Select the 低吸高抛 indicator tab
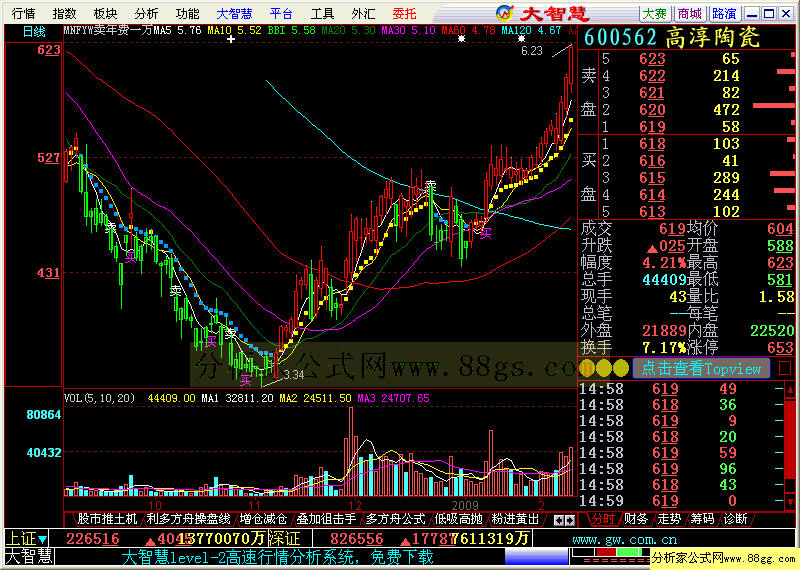Screen dimensions: 800x570 (x=458, y=519)
